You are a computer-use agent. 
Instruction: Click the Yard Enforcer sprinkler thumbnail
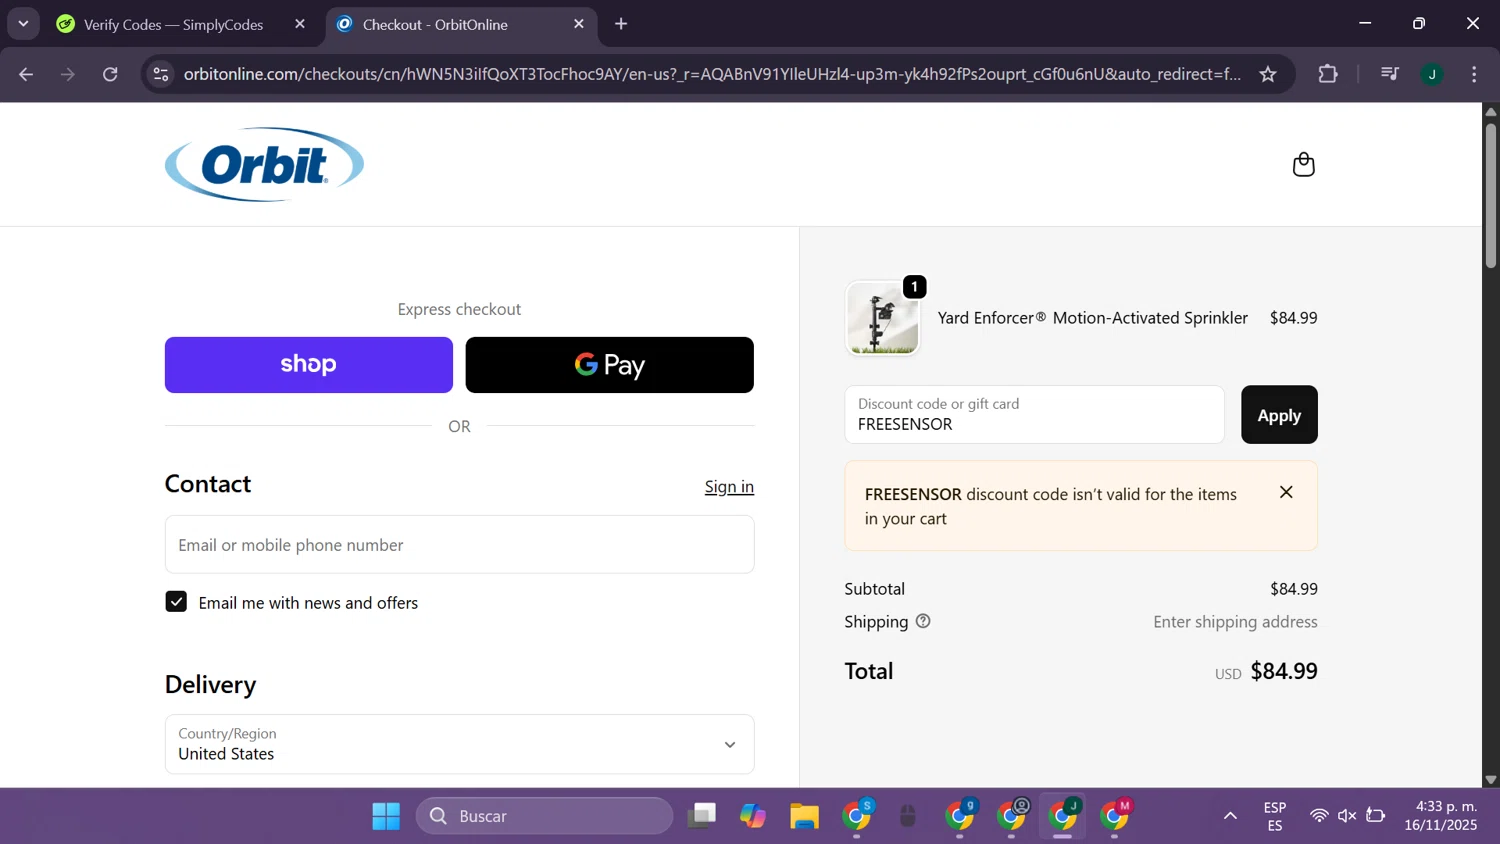(x=882, y=318)
